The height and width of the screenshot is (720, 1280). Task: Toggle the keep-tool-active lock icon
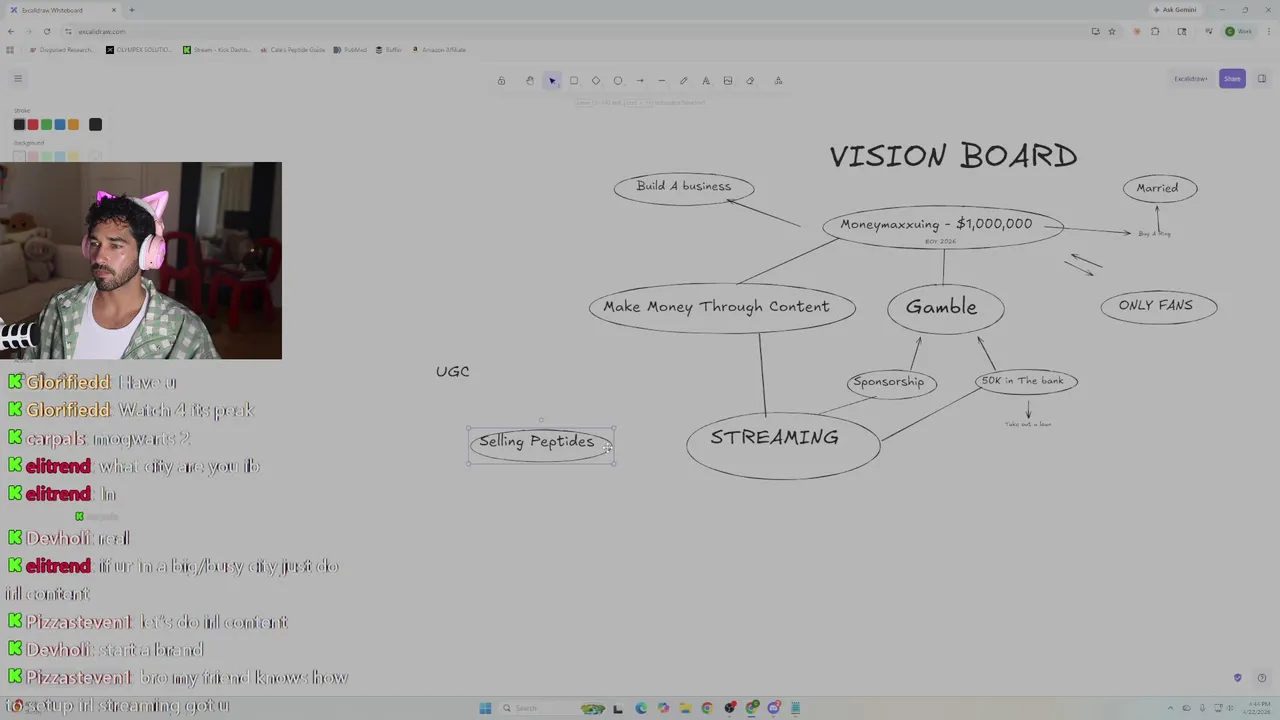click(x=501, y=81)
